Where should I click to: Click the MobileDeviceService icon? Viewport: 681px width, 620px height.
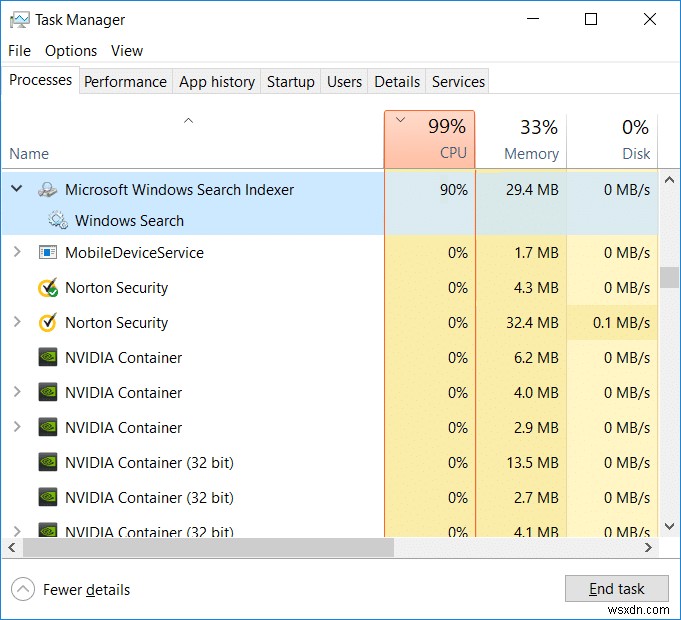coord(47,252)
